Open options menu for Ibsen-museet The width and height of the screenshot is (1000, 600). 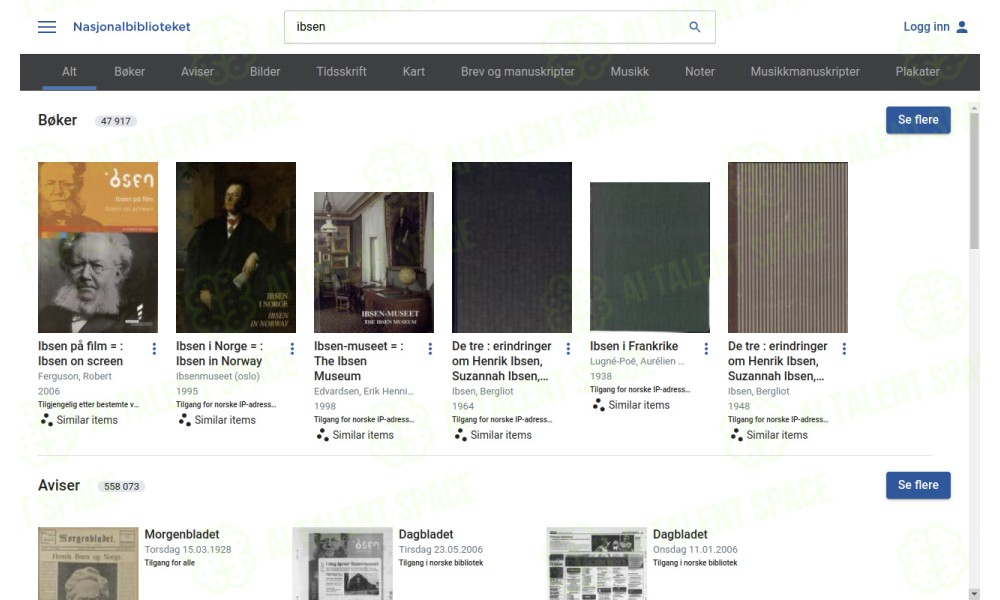pyautogui.click(x=430, y=348)
